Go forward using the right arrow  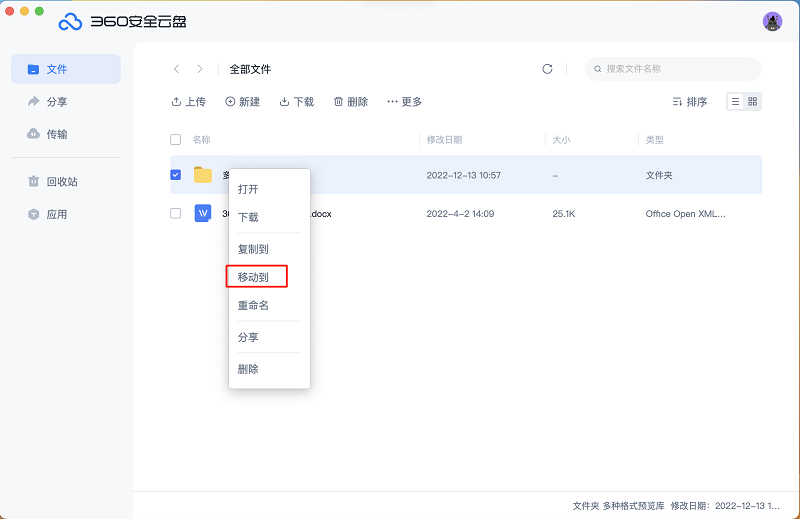click(200, 69)
